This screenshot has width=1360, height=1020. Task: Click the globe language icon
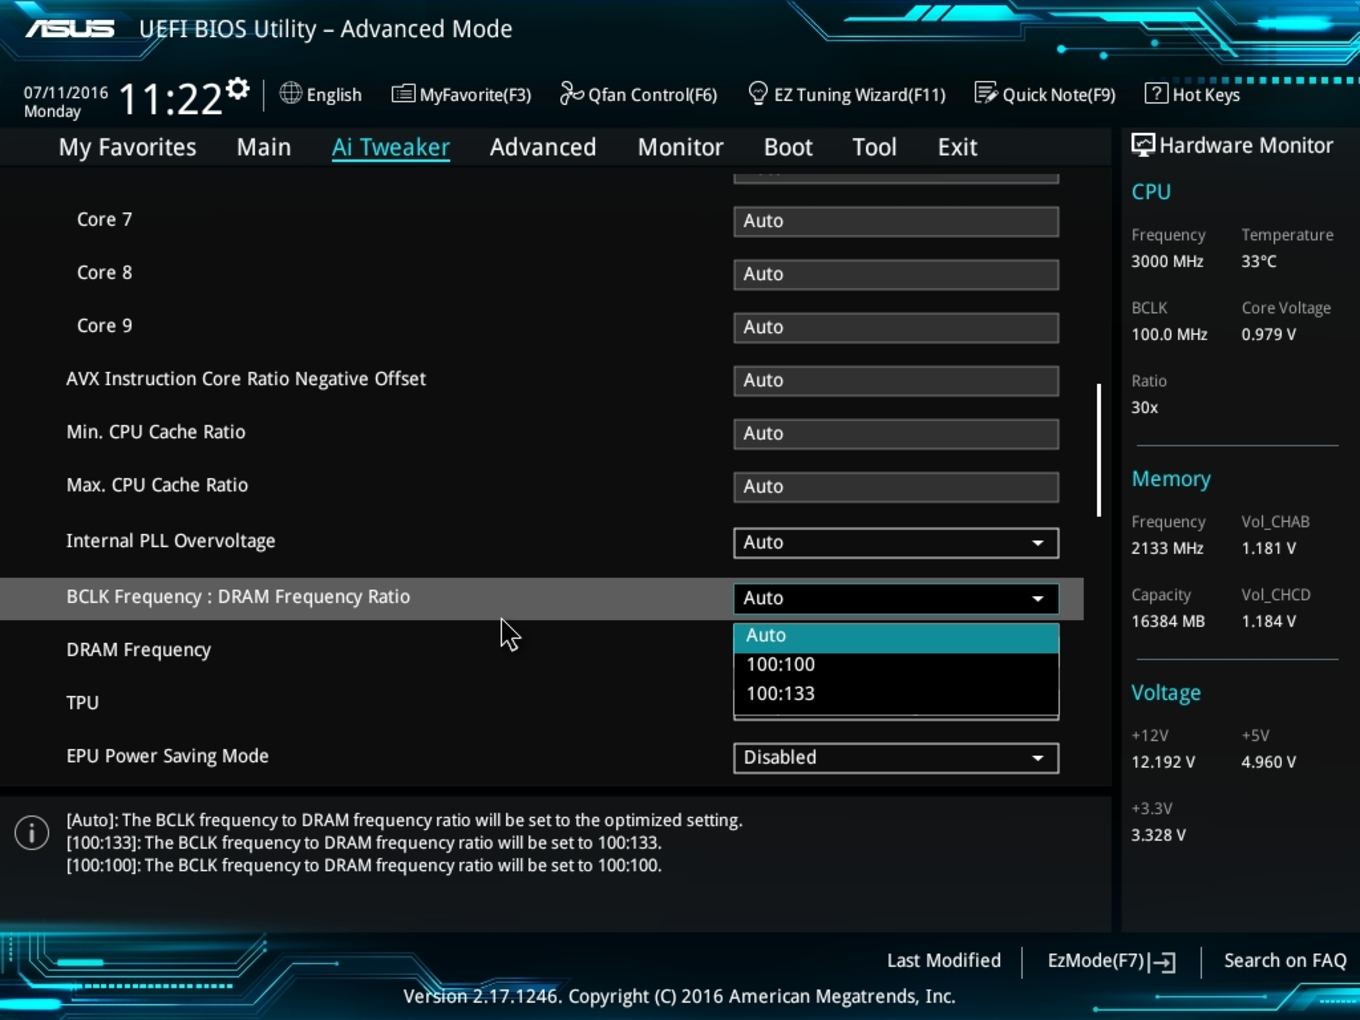(290, 93)
